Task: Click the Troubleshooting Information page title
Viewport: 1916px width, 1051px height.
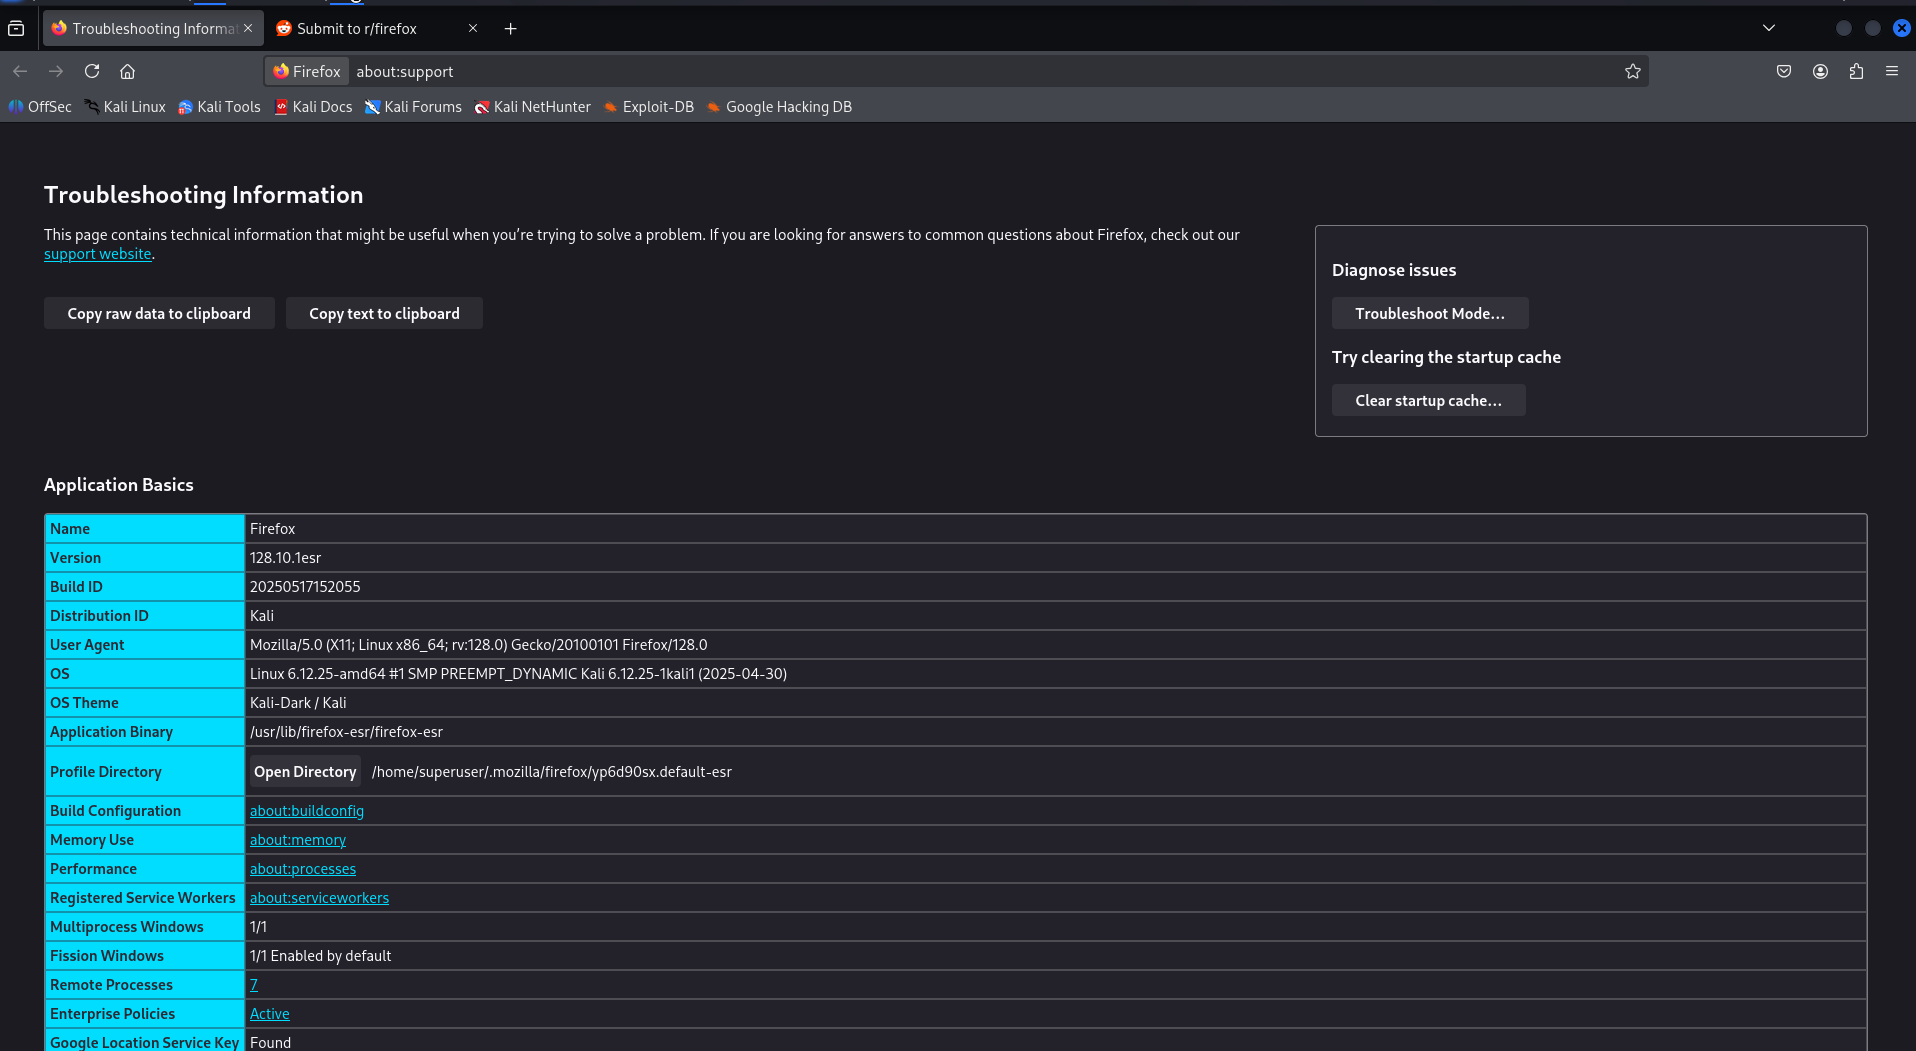Action: [x=204, y=195]
